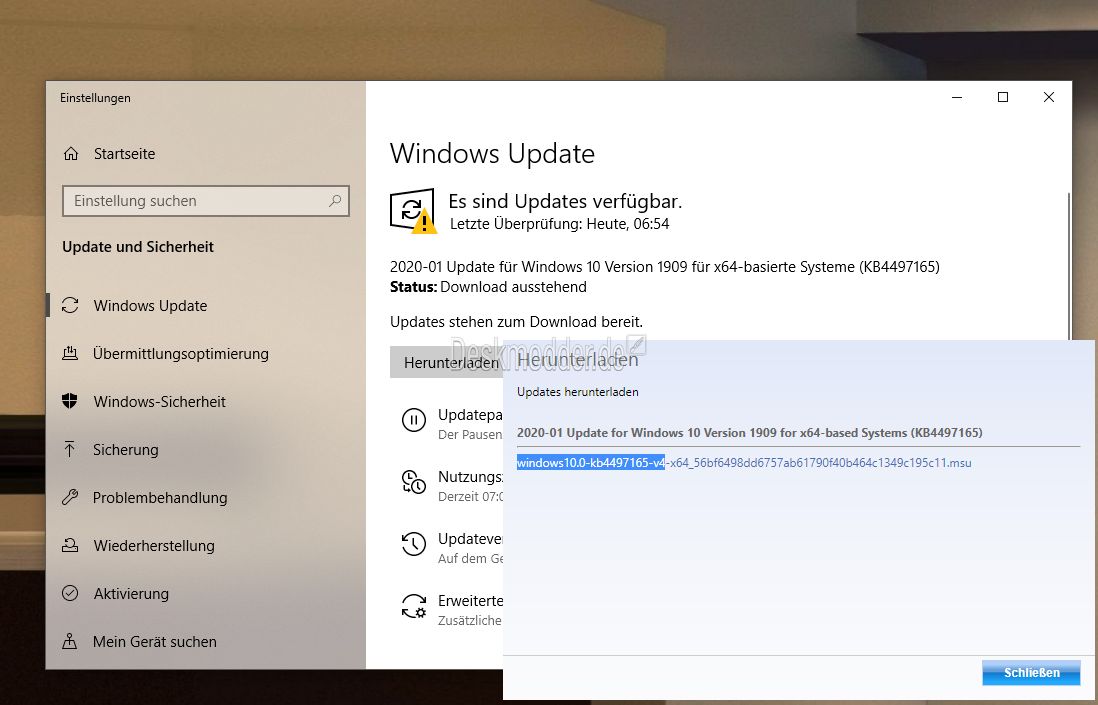Click 'Letzte Überprüfung: Heute, 06:54' text
Screen dimensions: 1098x705
(x=560, y=224)
